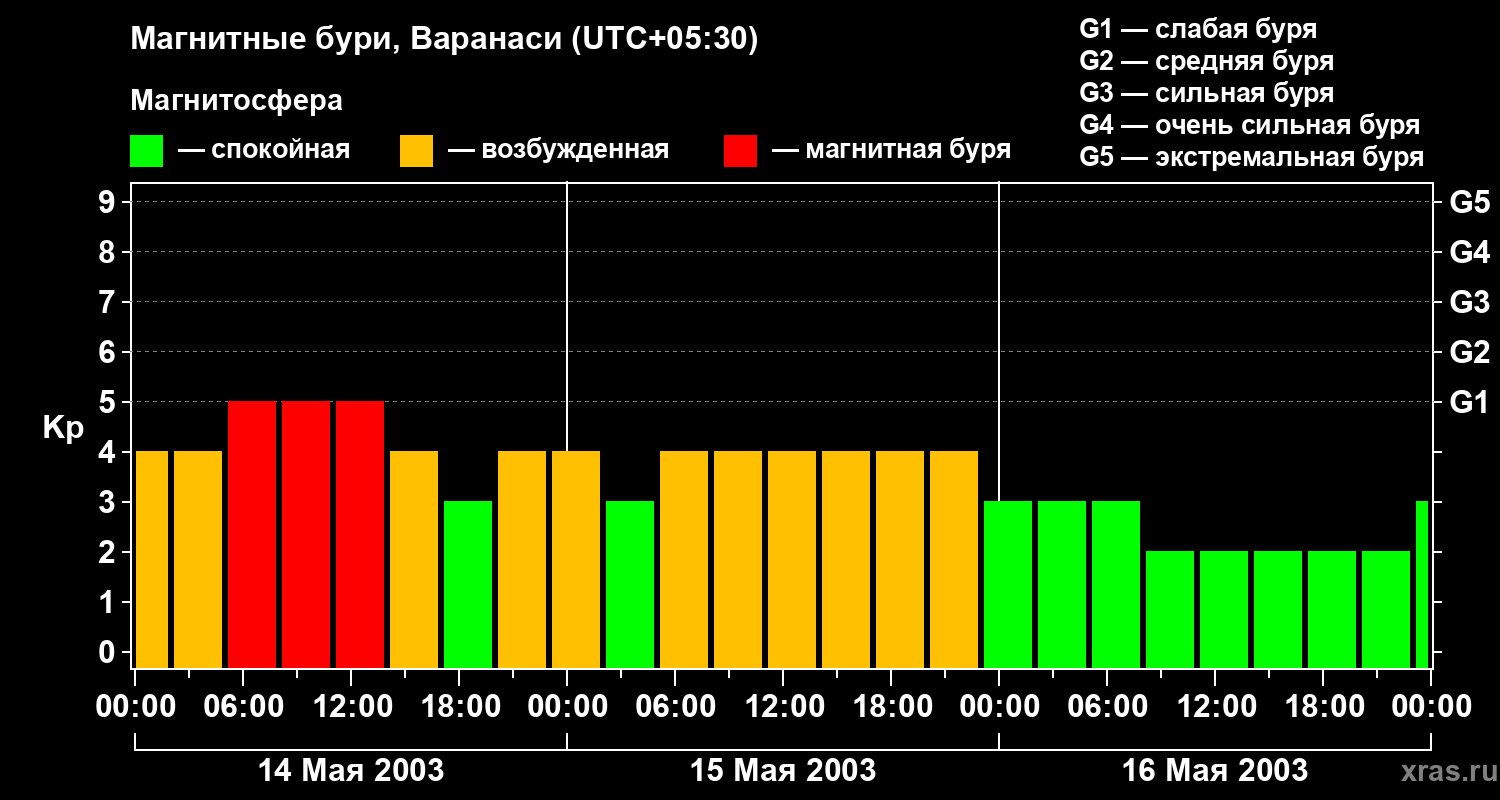Click the narrow green bar at far right edge
This screenshot has width=1500, height=800.
point(1422,584)
